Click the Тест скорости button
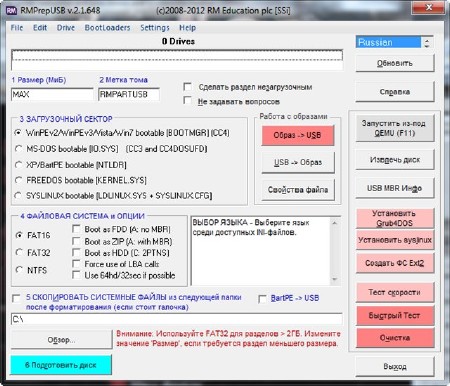Image resolution: width=450 pixels, height=386 pixels. click(395, 292)
